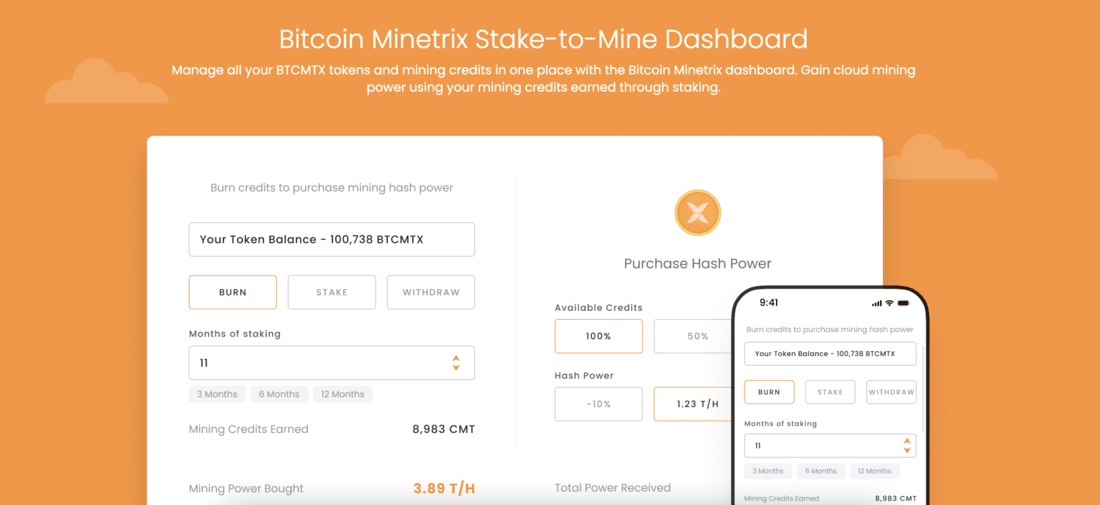Click the down arrow on the desktop months stepper
The width and height of the screenshot is (1100, 505).
[456, 368]
